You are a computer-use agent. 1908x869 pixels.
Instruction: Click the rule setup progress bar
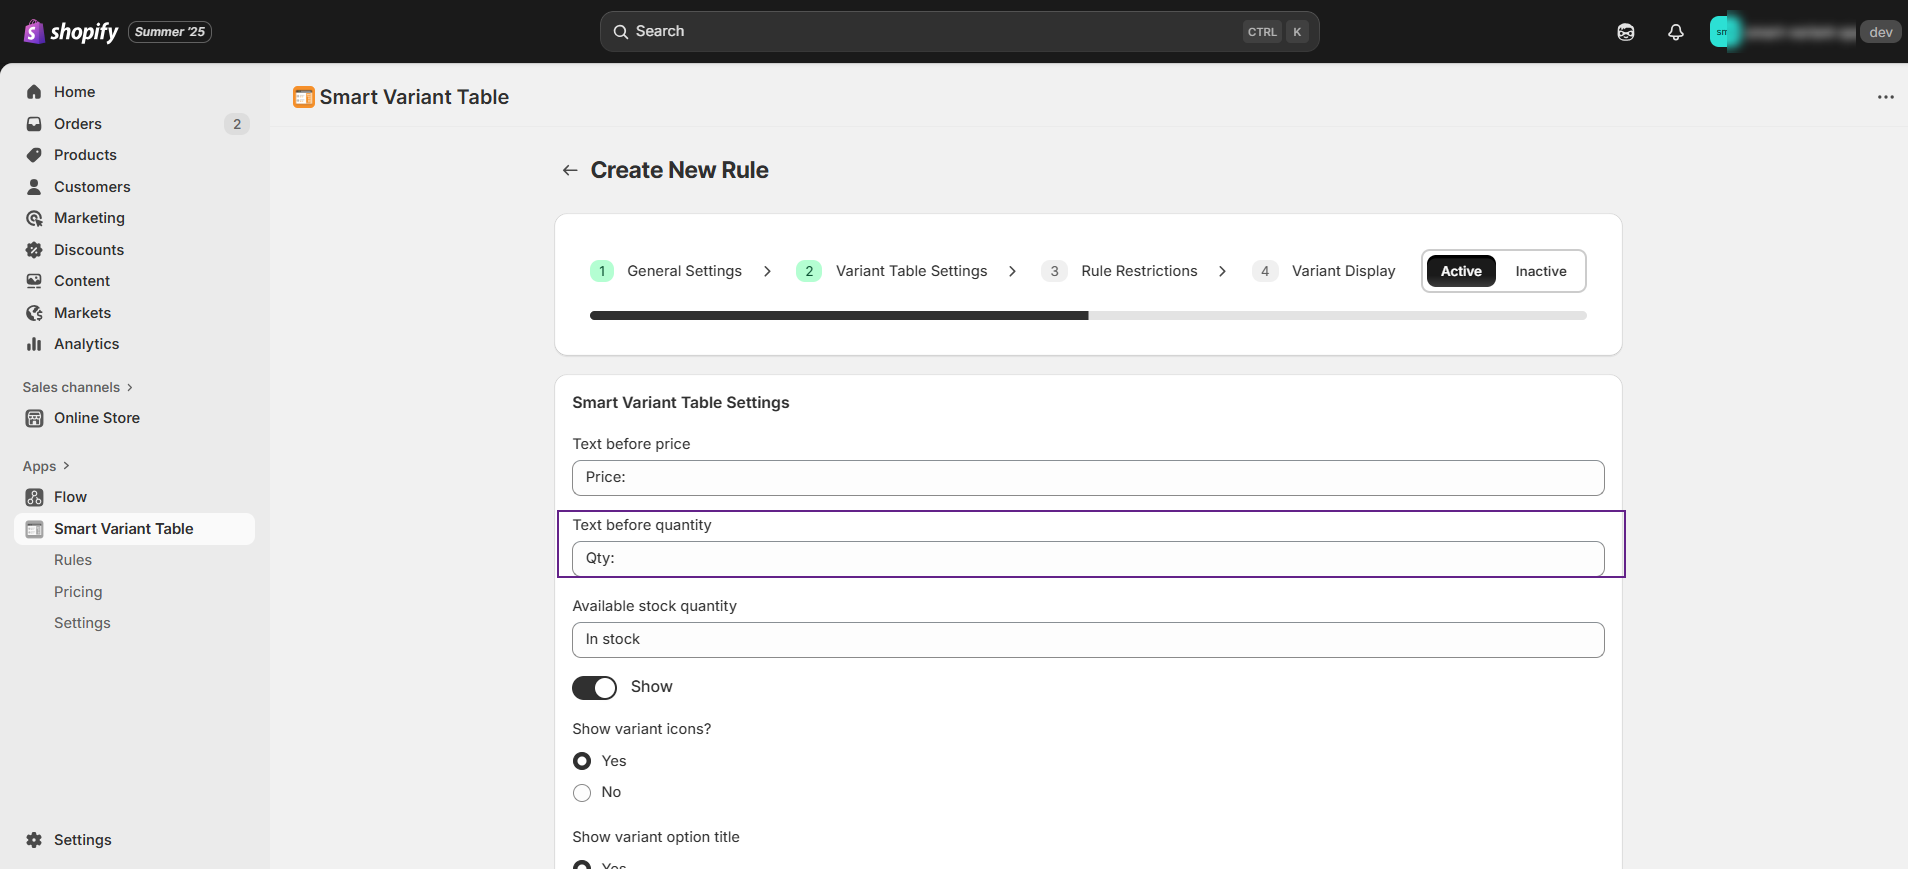(1088, 316)
